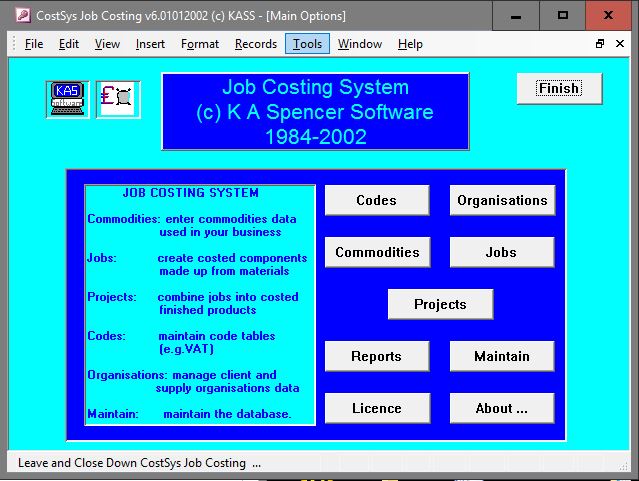Open the Tools menu

coord(307,44)
